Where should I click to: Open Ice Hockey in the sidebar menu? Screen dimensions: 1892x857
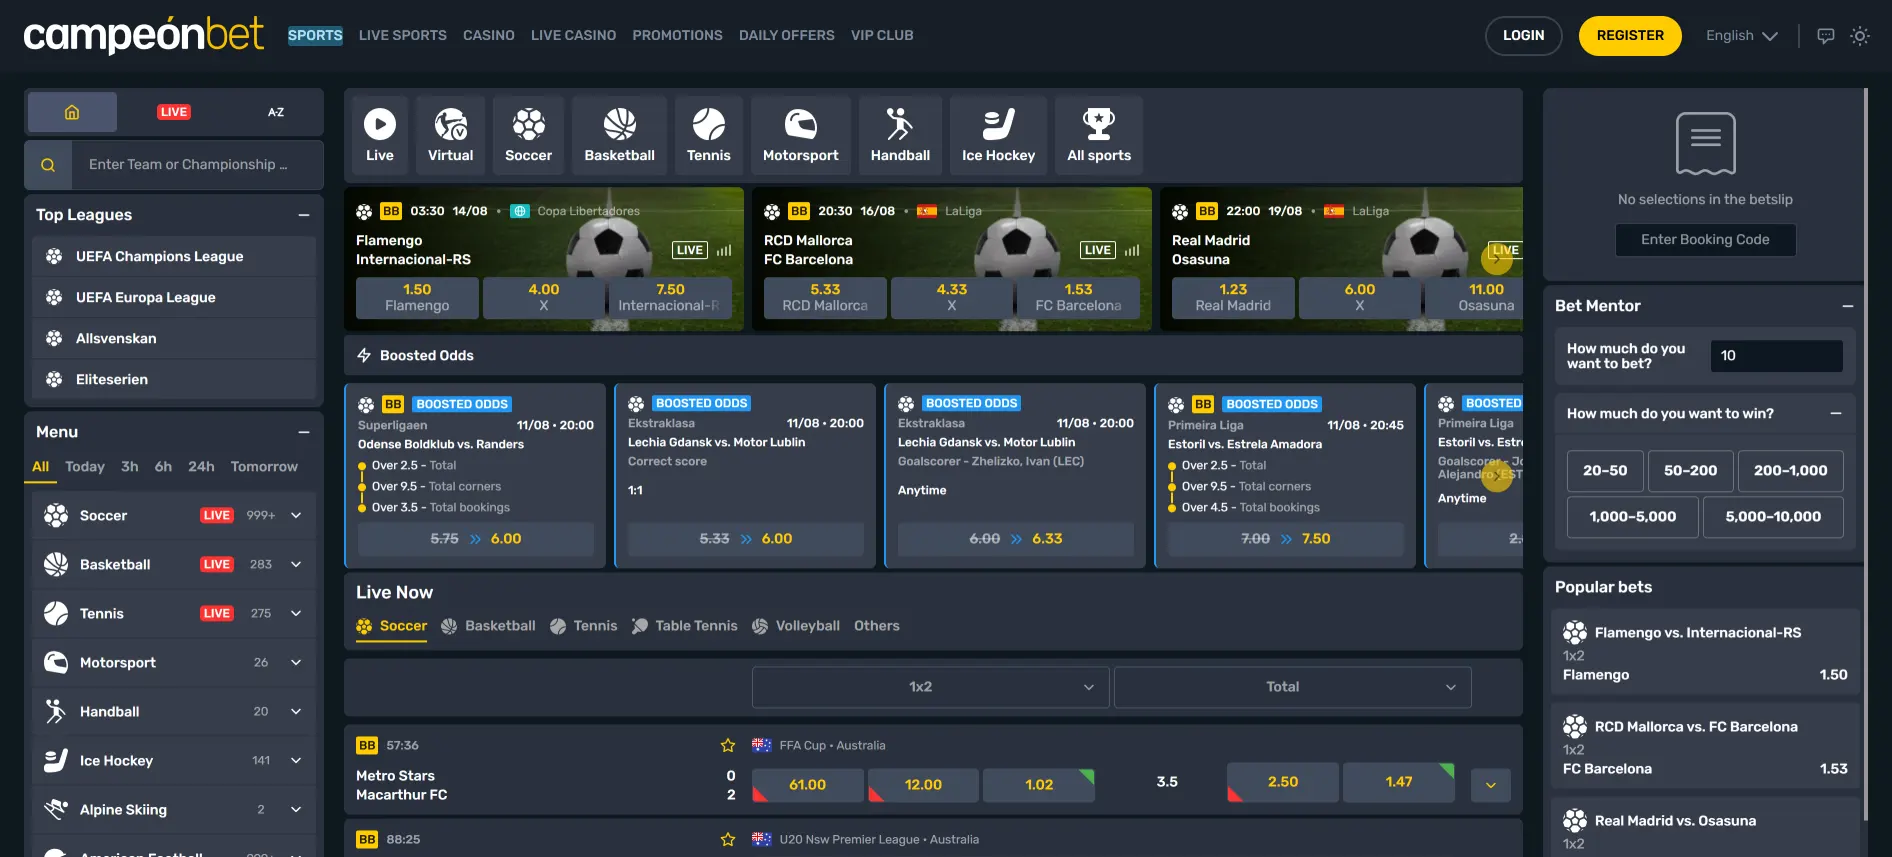click(174, 761)
